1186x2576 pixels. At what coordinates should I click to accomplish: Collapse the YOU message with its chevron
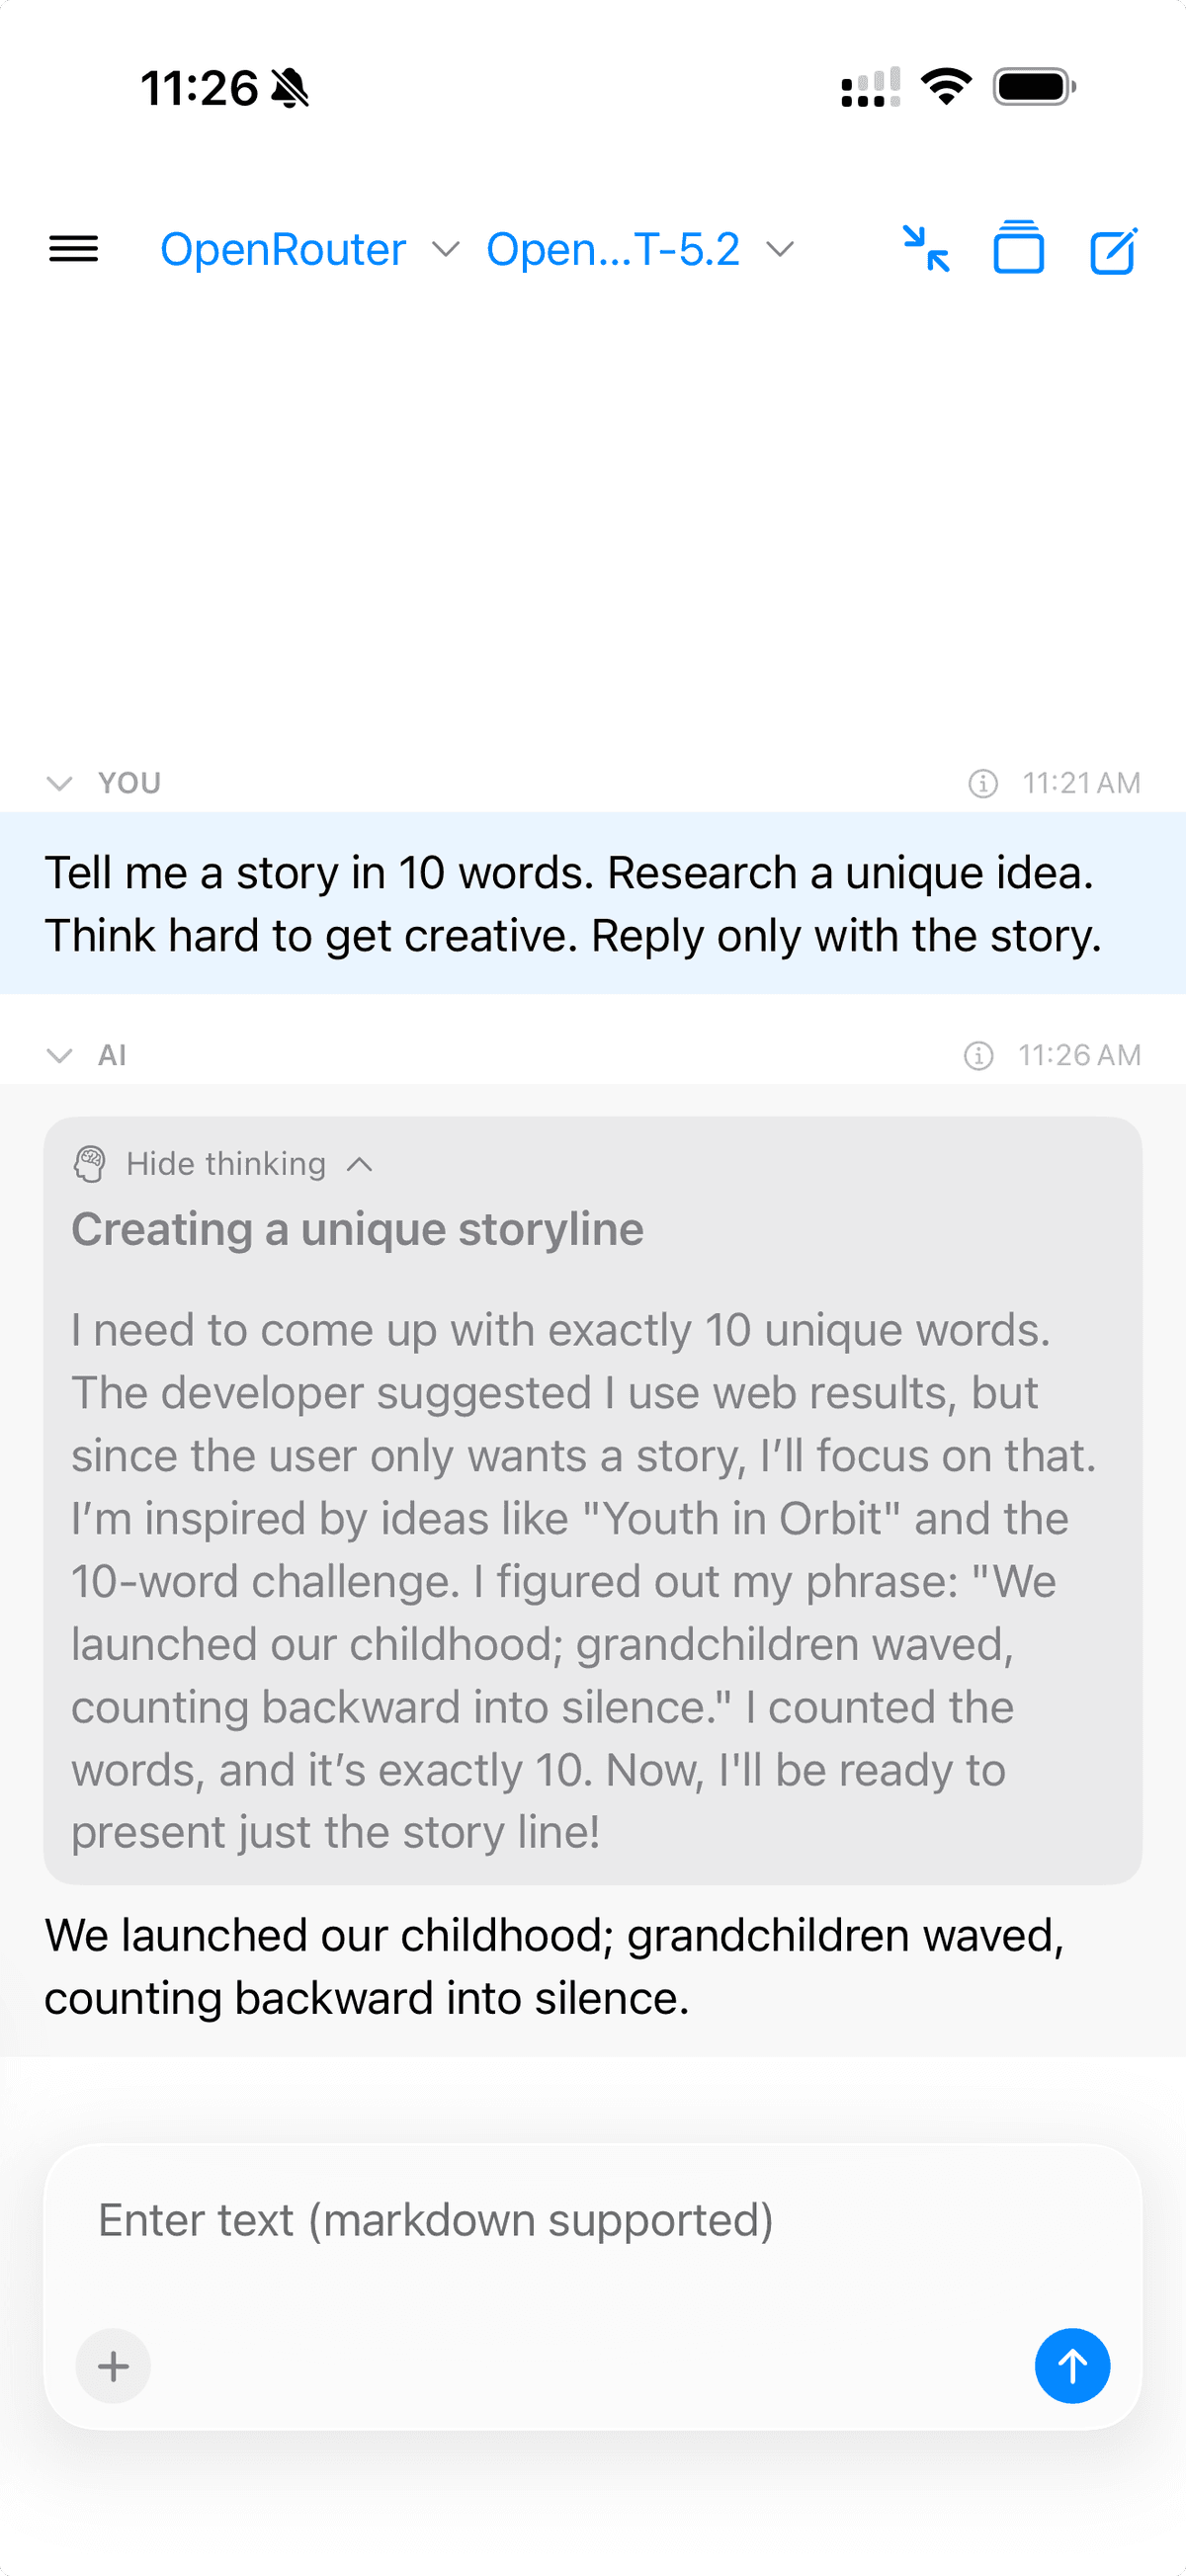(x=59, y=783)
